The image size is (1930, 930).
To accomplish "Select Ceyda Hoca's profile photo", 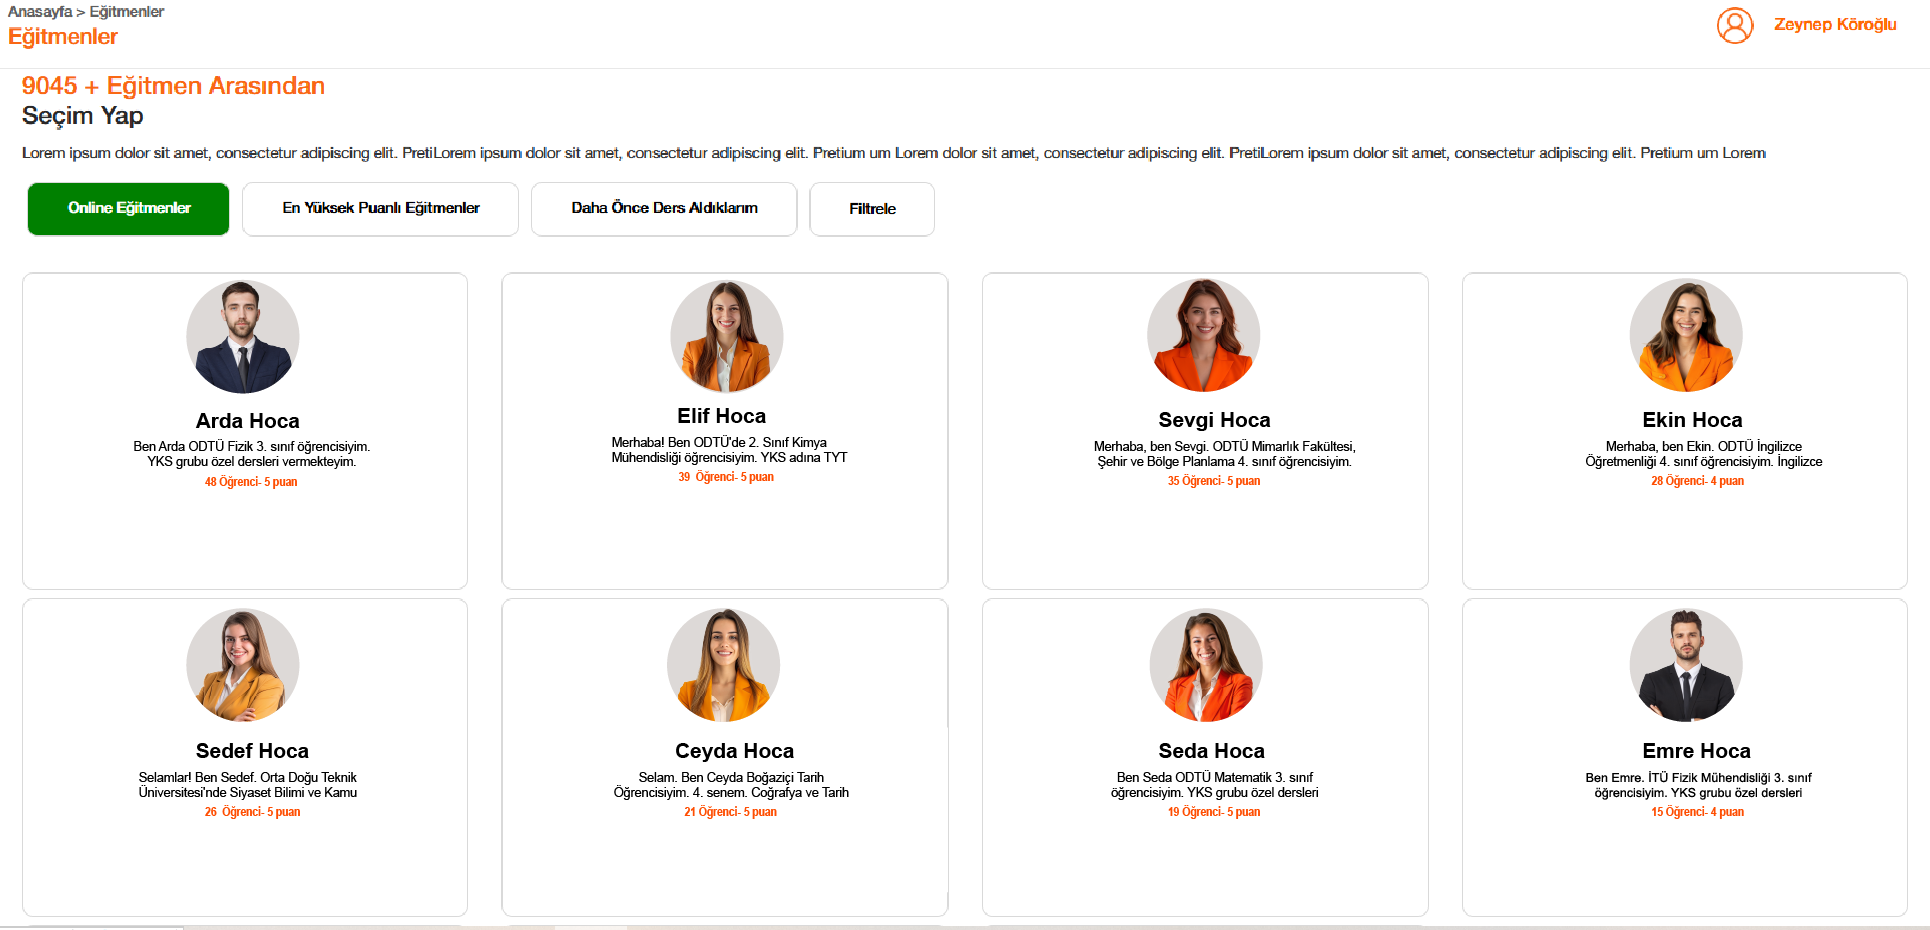I will 723,665.
